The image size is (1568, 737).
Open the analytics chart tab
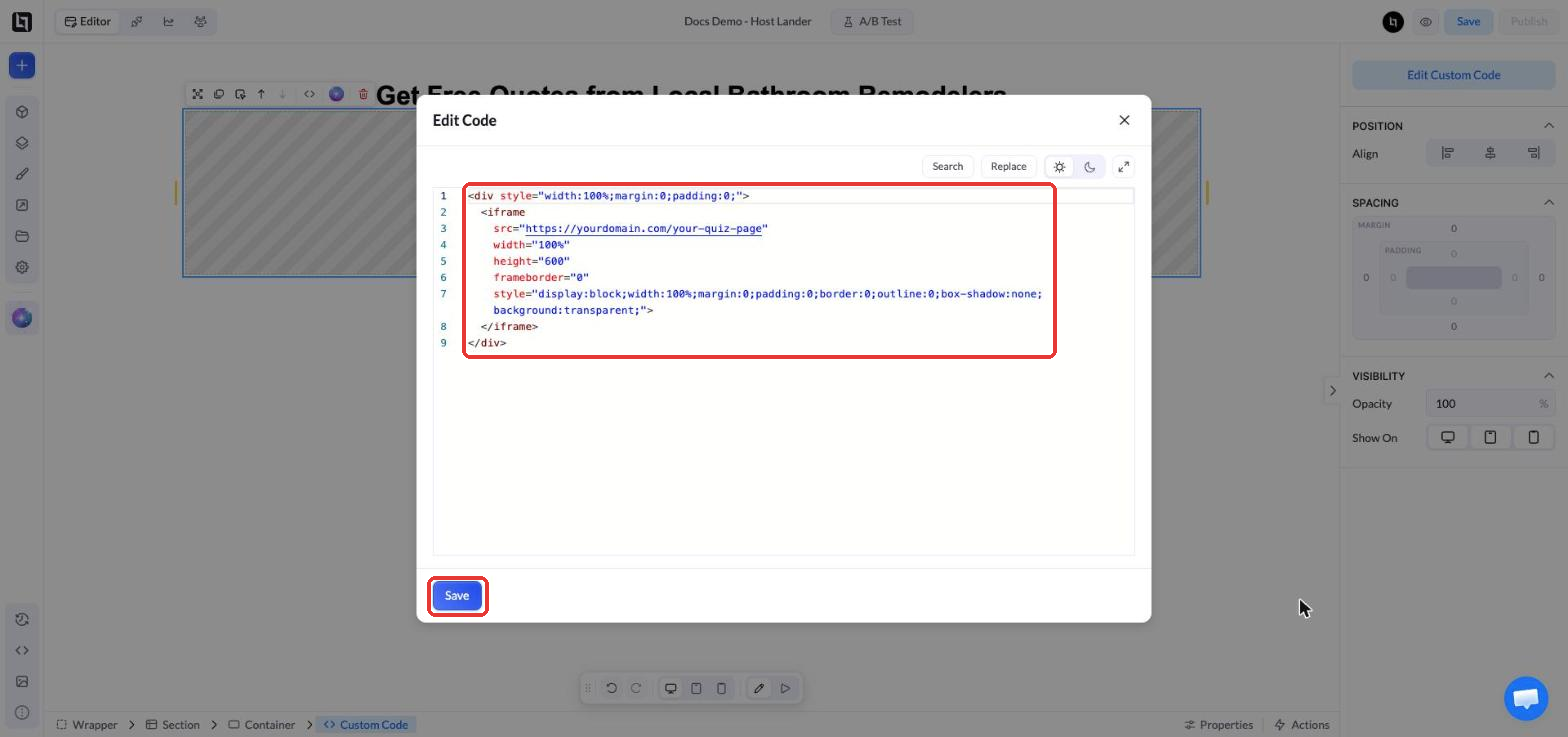(168, 21)
